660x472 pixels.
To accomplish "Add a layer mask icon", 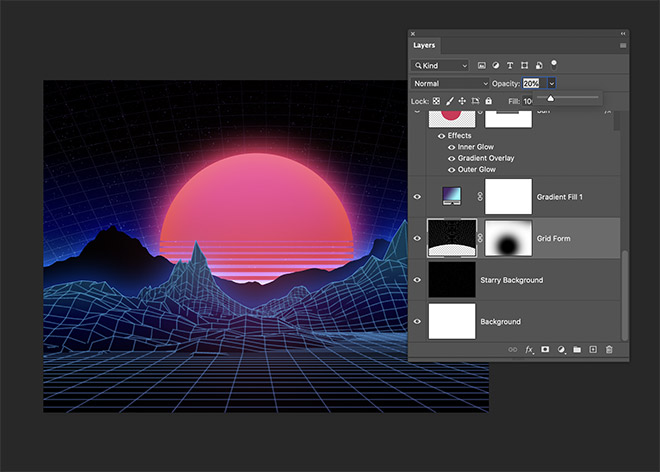I will tap(545, 350).
